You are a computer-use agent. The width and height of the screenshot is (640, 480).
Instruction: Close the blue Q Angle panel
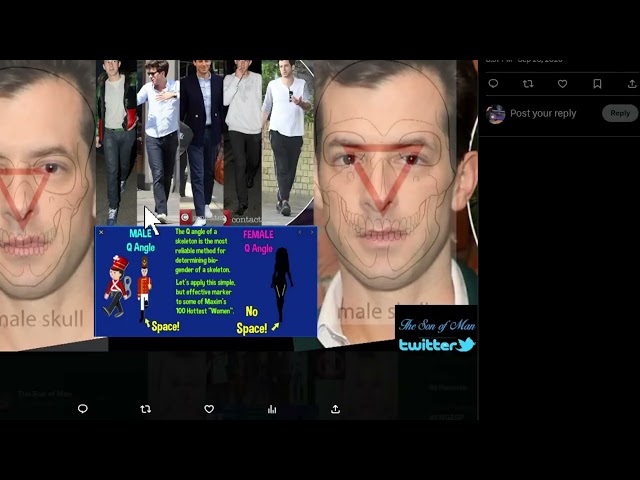pyautogui.click(x=101, y=232)
